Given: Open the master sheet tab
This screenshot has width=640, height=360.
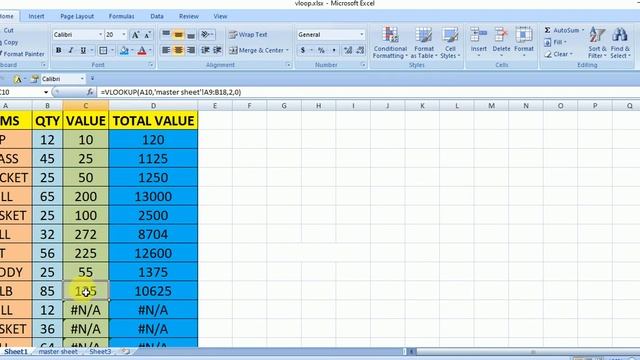Looking at the screenshot, I should point(58,351).
